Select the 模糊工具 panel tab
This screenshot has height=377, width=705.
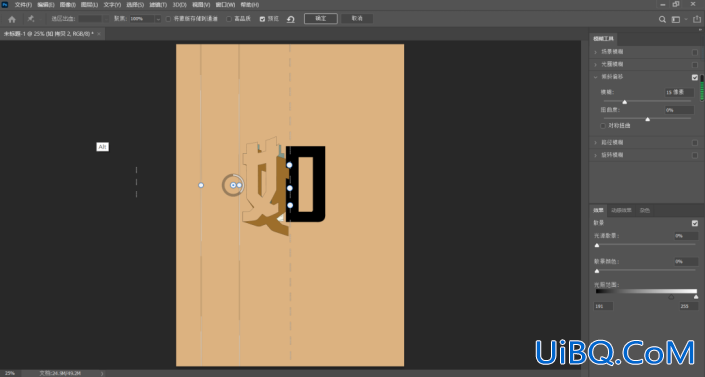click(603, 39)
